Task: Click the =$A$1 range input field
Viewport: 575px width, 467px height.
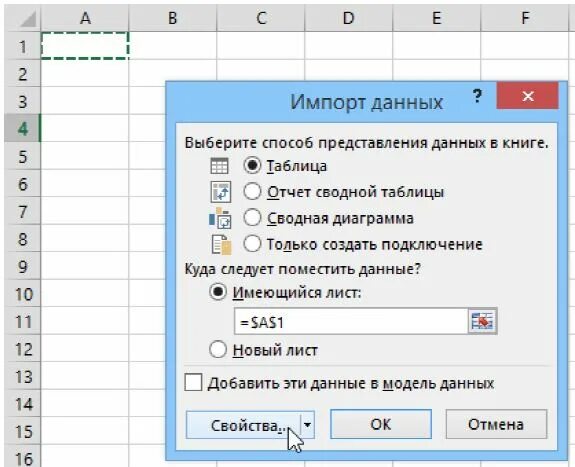Action: (x=351, y=322)
